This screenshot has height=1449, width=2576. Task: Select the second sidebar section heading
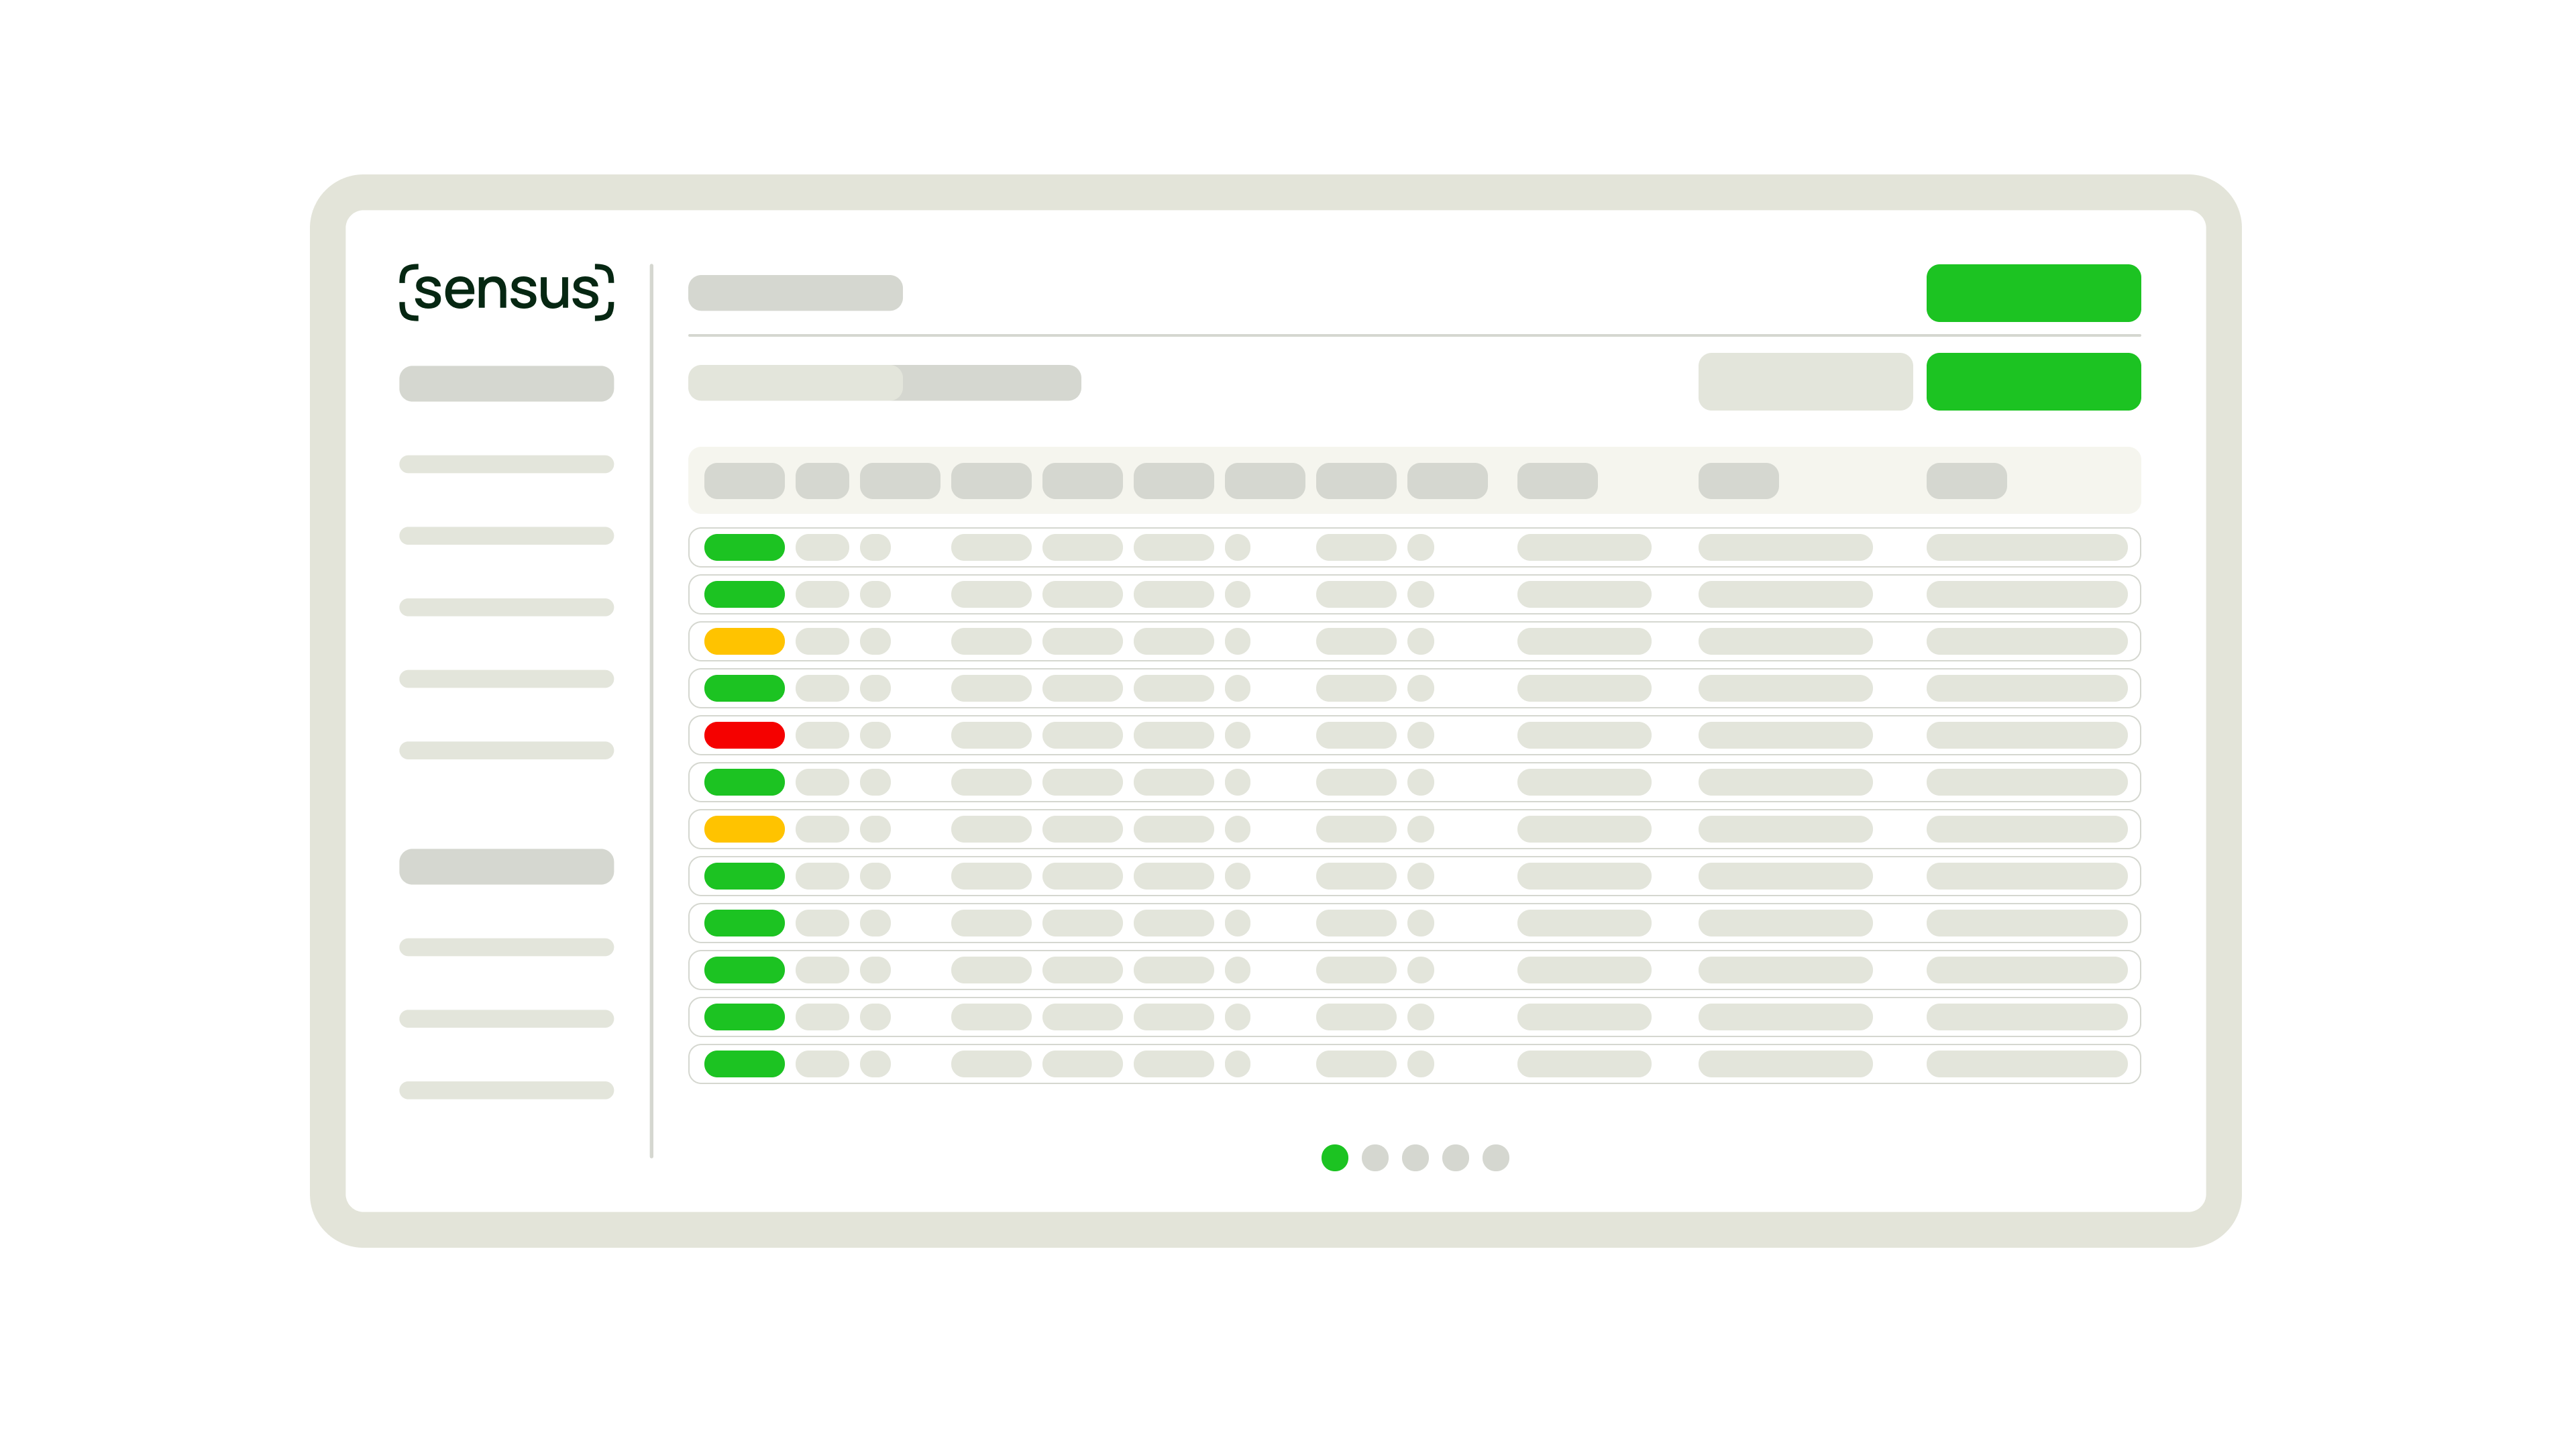[506, 866]
